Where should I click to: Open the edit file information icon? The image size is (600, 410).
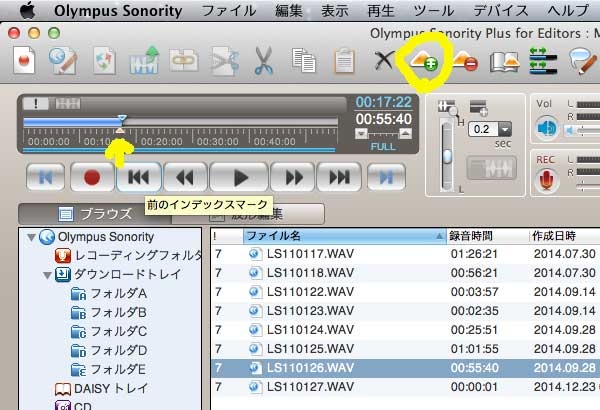point(63,60)
